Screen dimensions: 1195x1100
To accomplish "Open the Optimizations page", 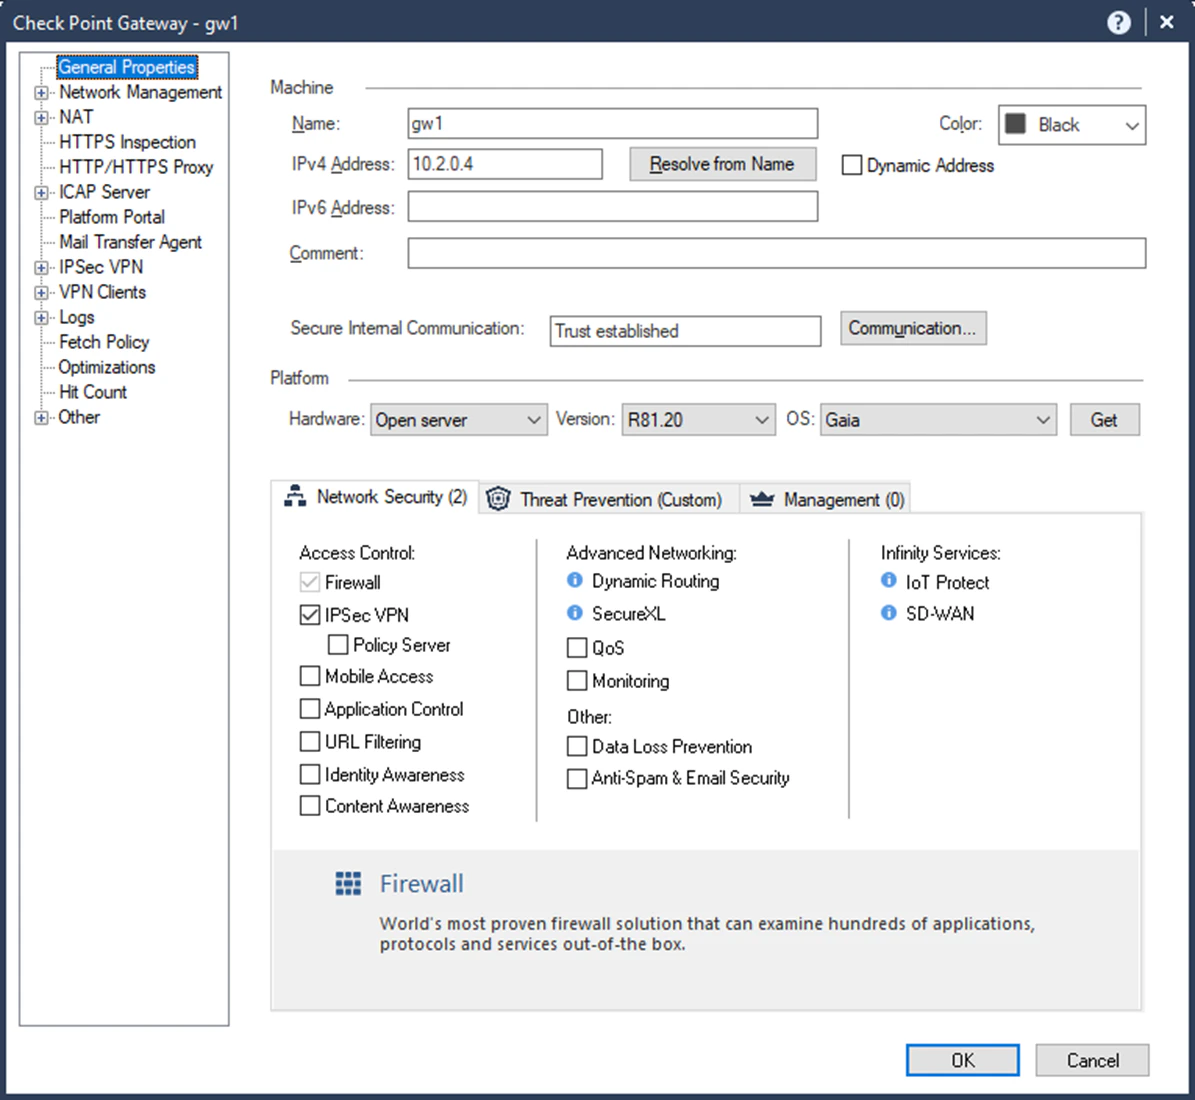I will pos(107,367).
